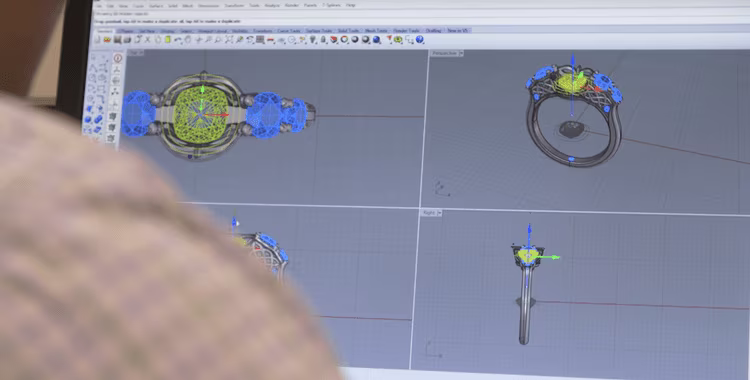
Task: Switch to the Curve Tools tab
Action: click(x=289, y=31)
